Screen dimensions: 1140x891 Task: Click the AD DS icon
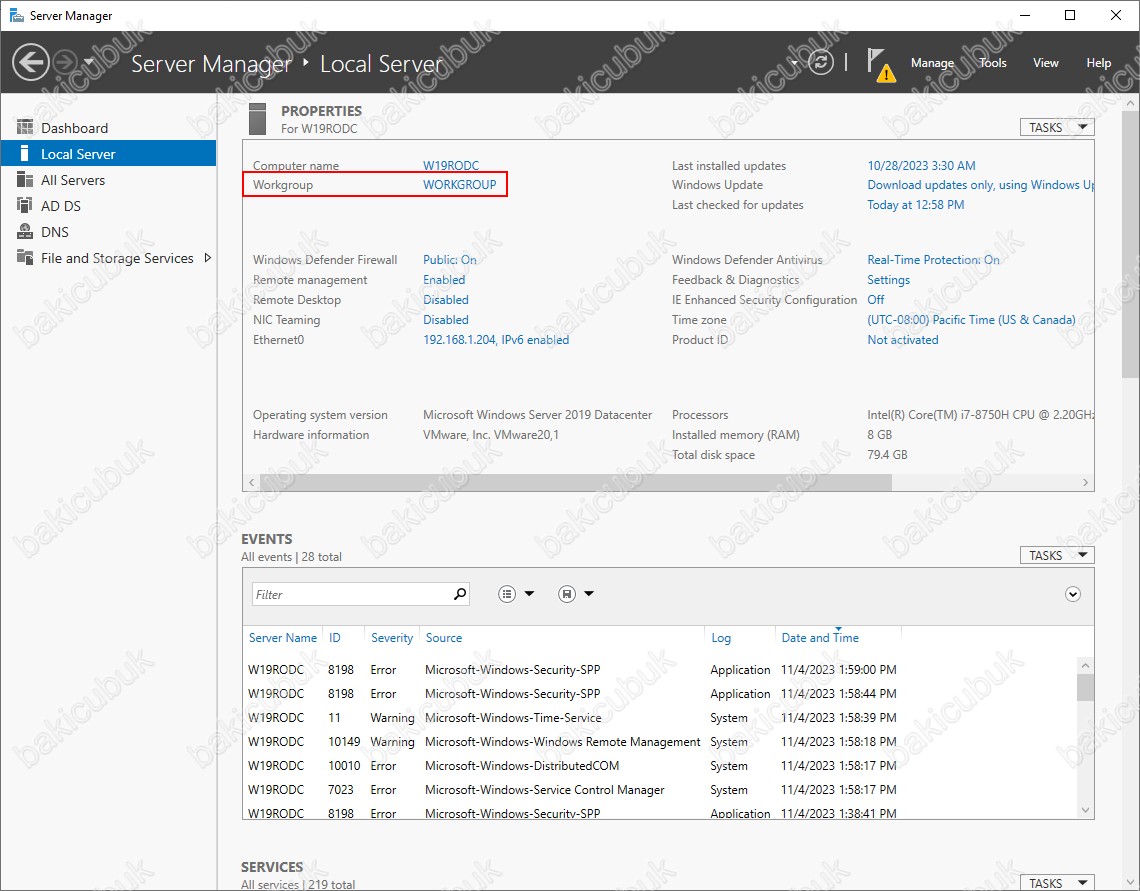click(25, 206)
